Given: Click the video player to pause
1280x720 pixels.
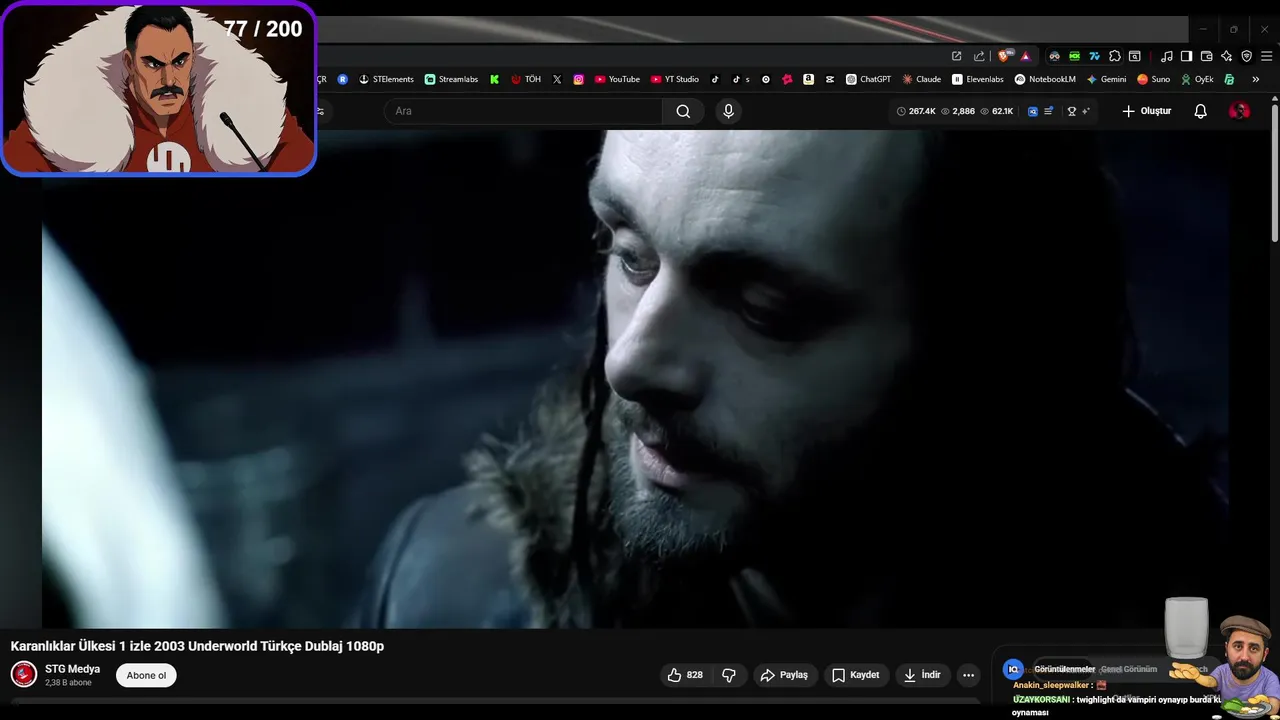Looking at the screenshot, I should pyautogui.click(x=635, y=379).
